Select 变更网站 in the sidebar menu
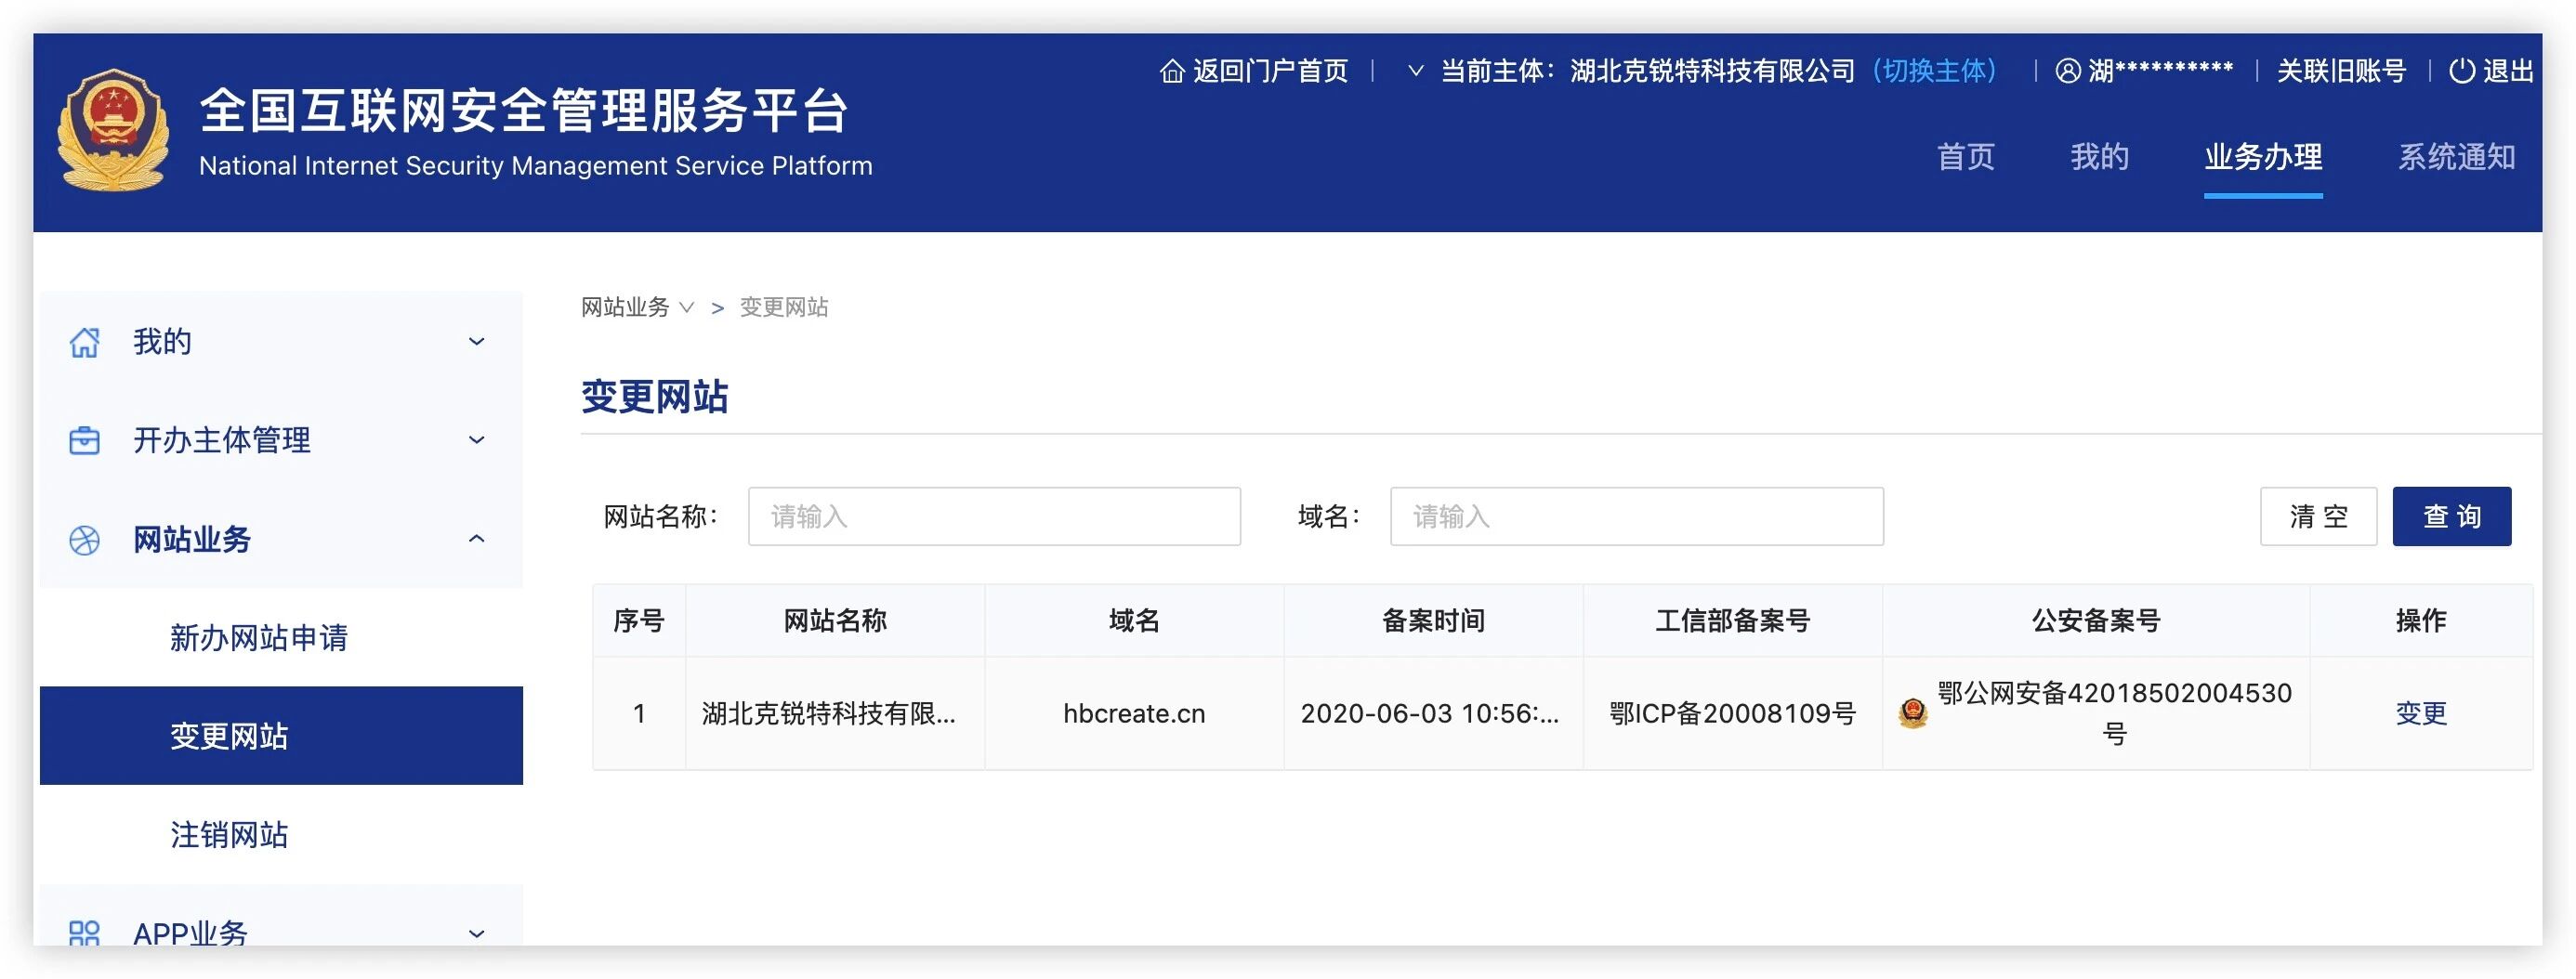This screenshot has width=2576, height=979. (281, 736)
